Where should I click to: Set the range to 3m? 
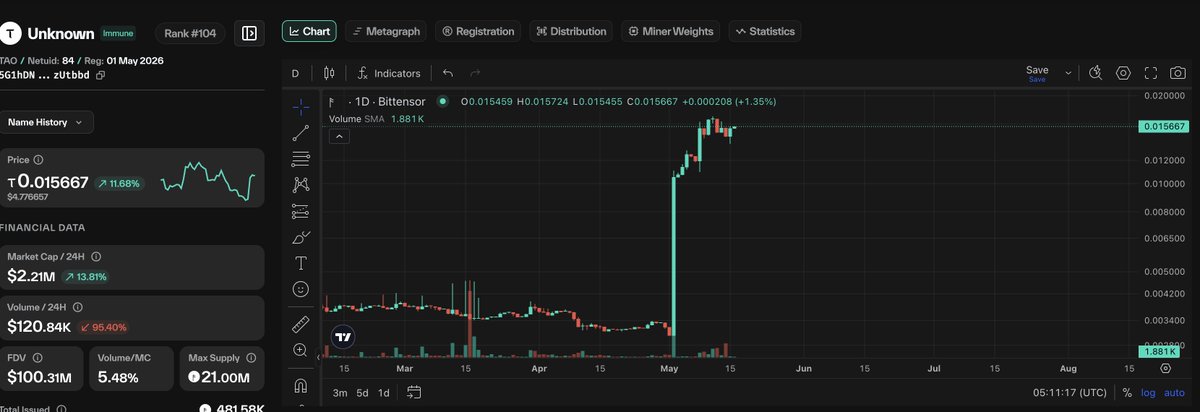pyautogui.click(x=340, y=393)
